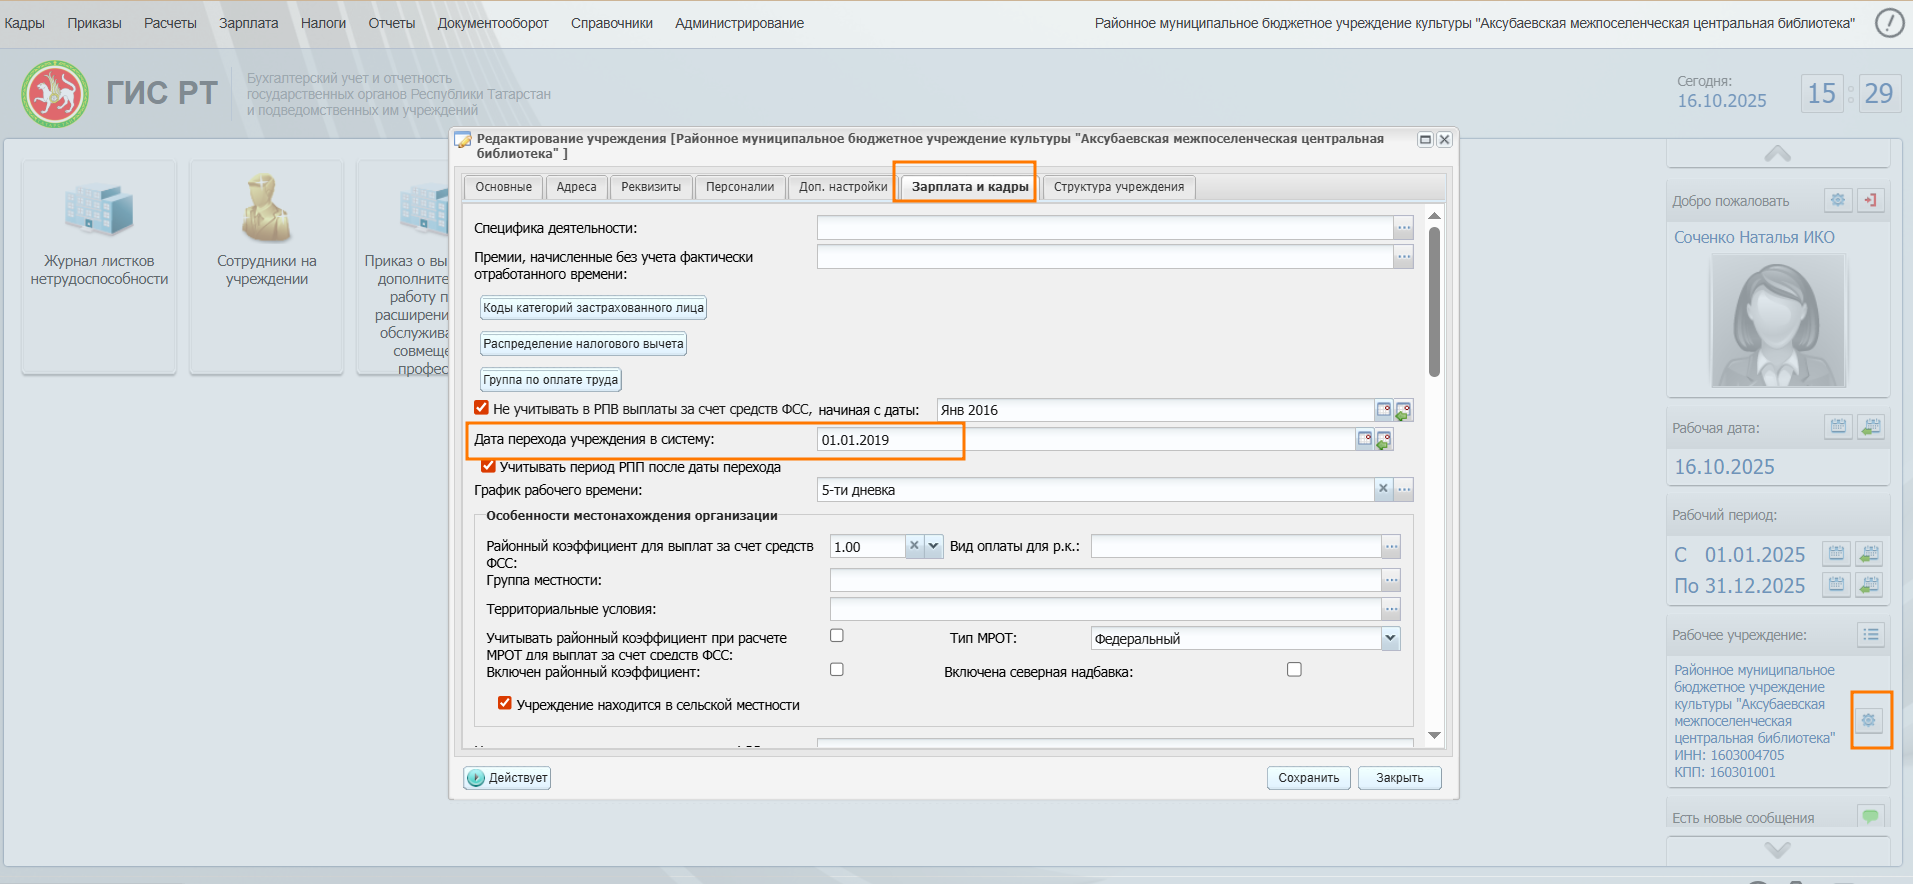The width and height of the screenshot is (1913, 884).
Task: Clear the График рабочего времени value
Action: [1383, 489]
